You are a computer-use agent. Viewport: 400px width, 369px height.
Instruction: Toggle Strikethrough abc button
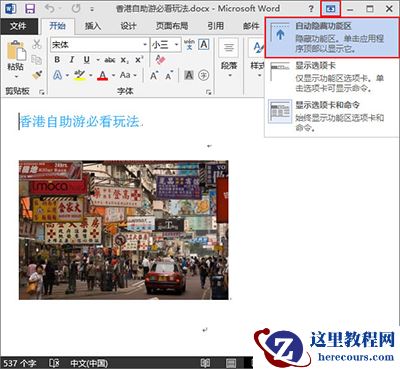[110, 60]
